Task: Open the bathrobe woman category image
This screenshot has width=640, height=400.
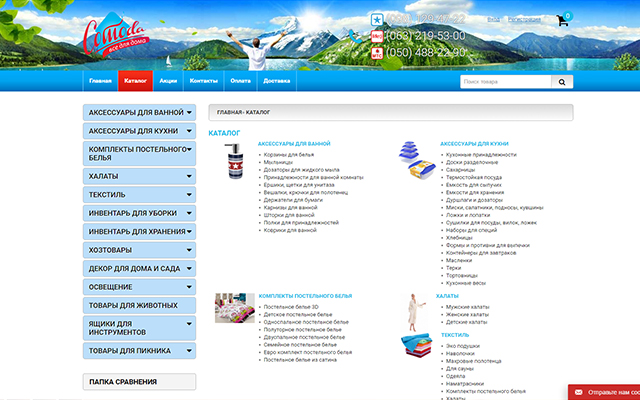Action: pos(415,312)
